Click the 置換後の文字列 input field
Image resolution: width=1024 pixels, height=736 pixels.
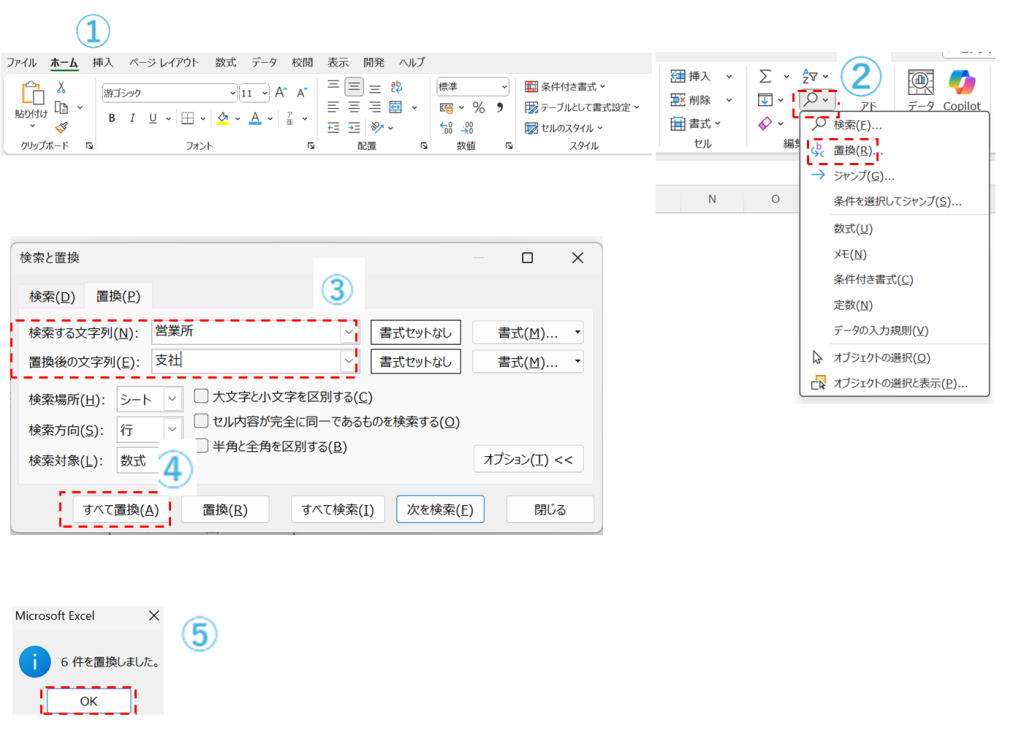[245, 360]
